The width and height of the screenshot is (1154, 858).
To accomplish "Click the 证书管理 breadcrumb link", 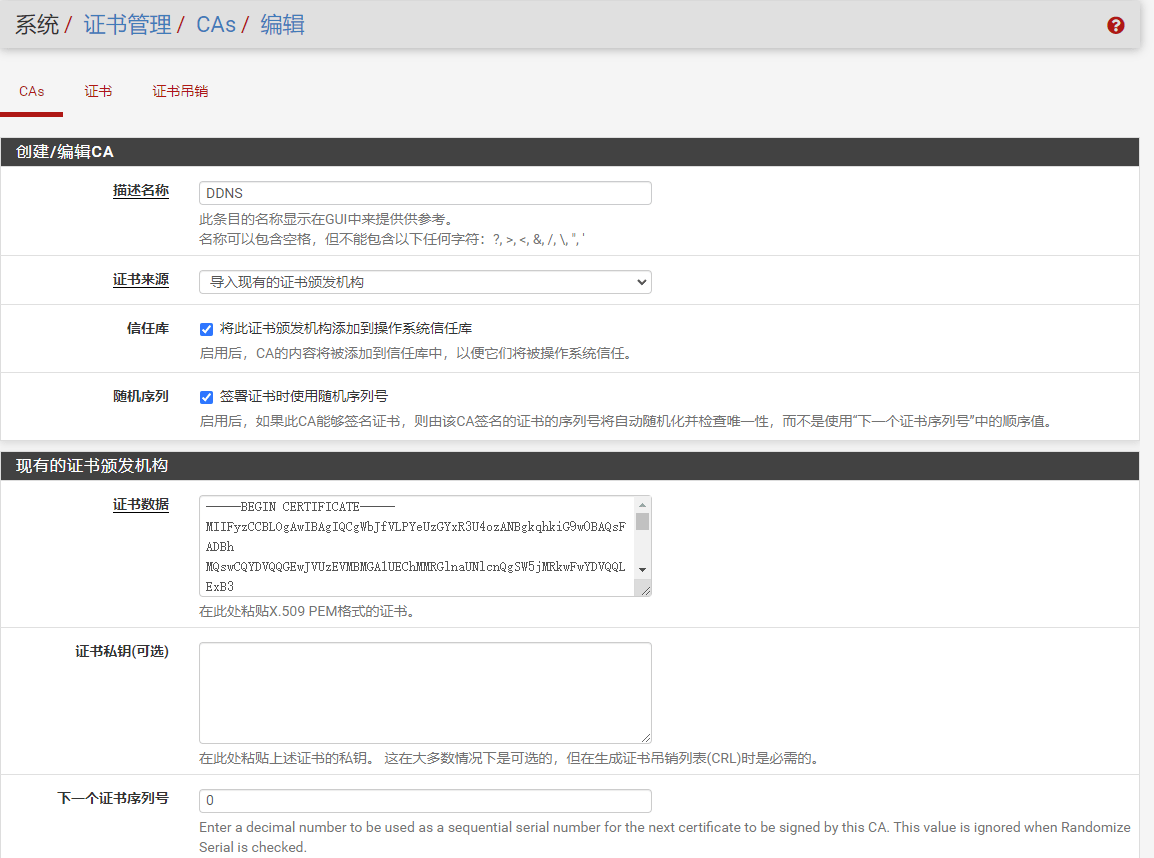I will tap(127, 25).
